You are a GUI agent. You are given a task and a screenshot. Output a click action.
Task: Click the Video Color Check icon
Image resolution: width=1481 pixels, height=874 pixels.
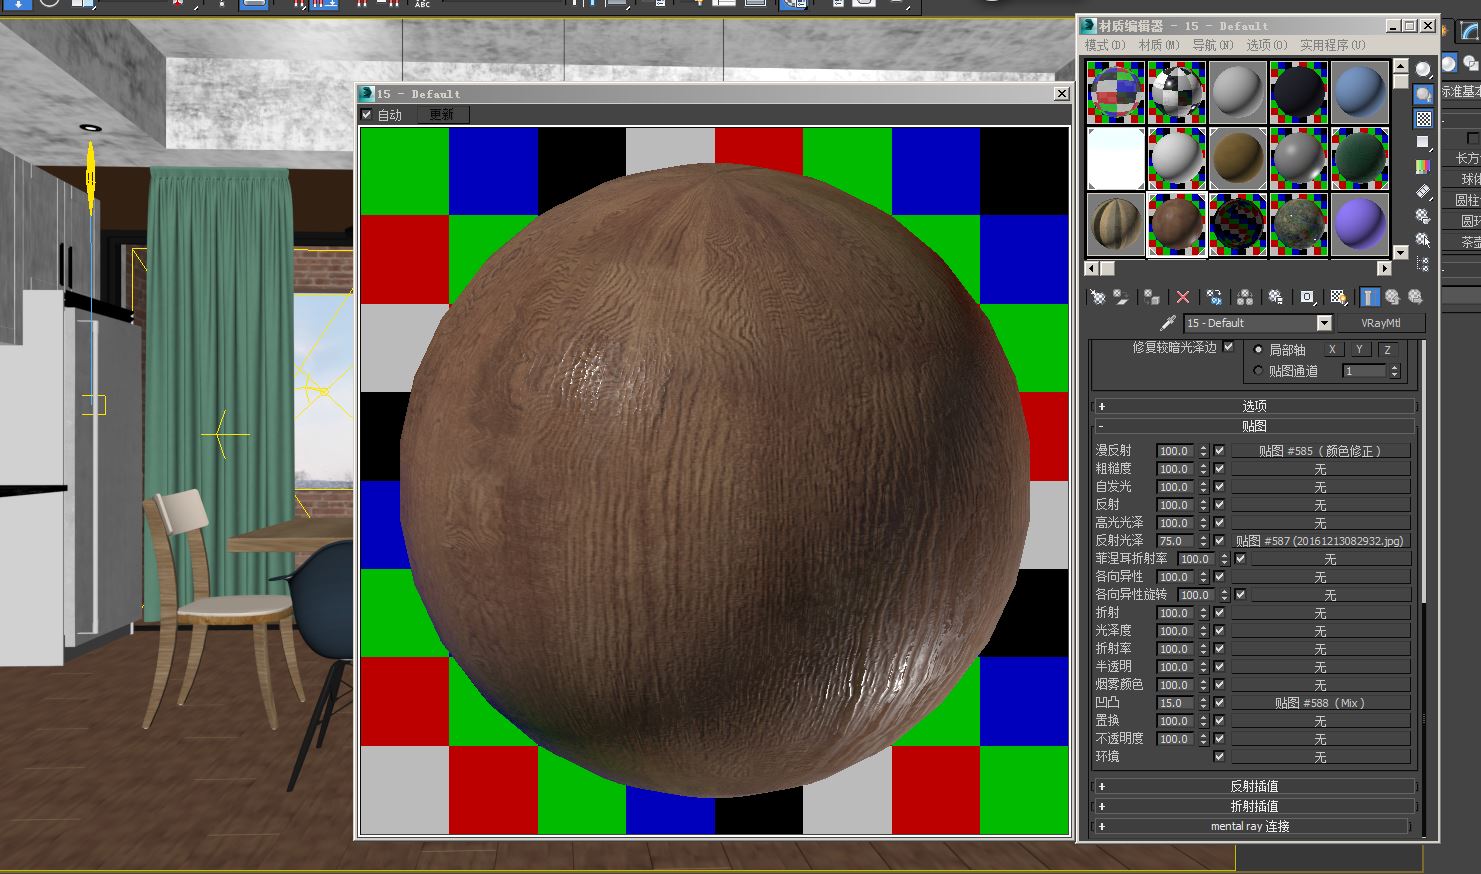[x=1424, y=166]
